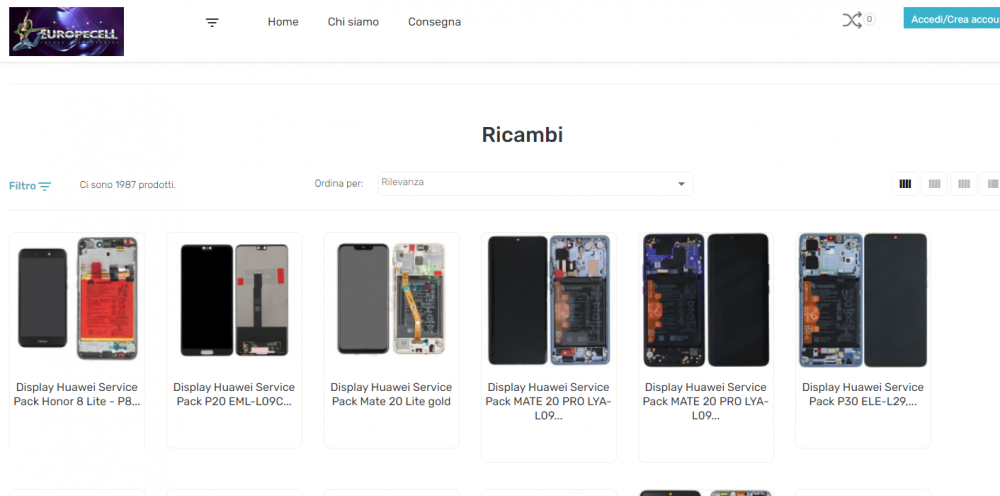Click title Display Huawei Service Pack P30 ELE-L29

863,395
